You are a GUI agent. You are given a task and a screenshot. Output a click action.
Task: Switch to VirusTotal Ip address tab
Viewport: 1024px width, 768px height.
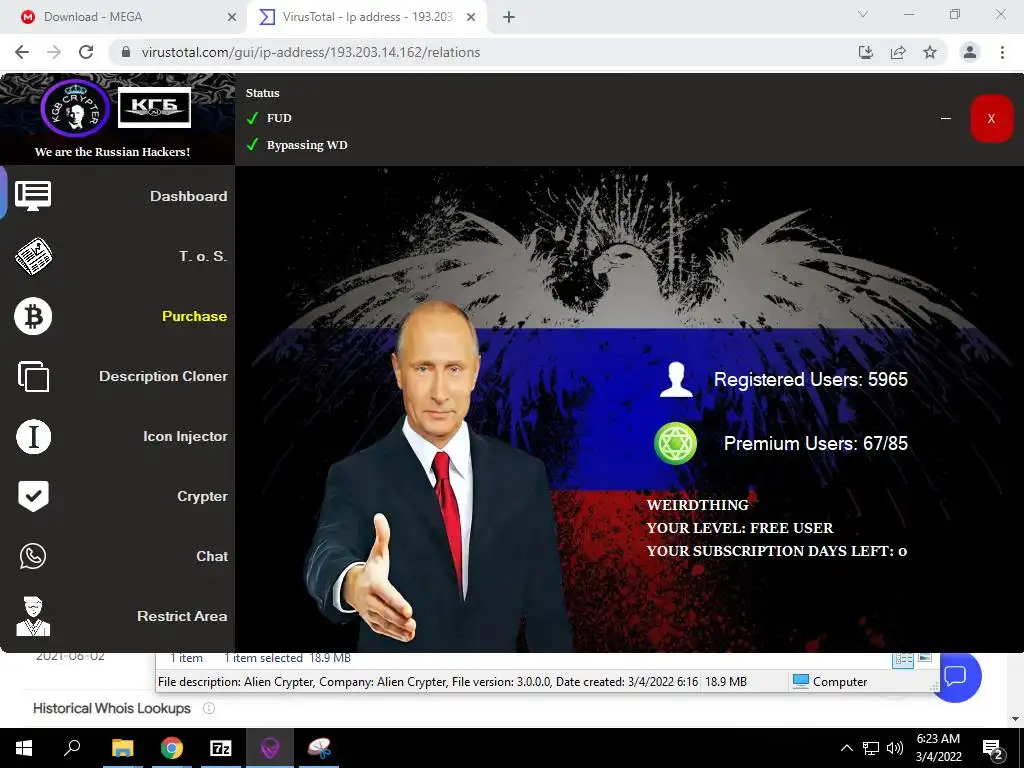click(366, 17)
